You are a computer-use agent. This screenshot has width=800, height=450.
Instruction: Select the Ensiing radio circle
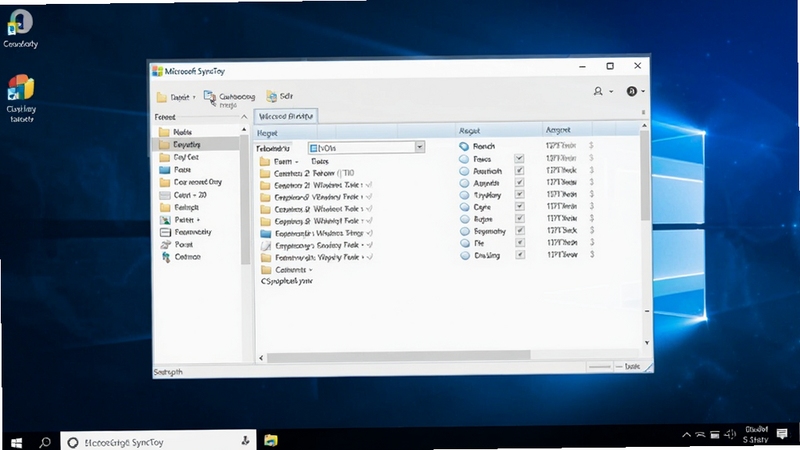tap(465, 256)
